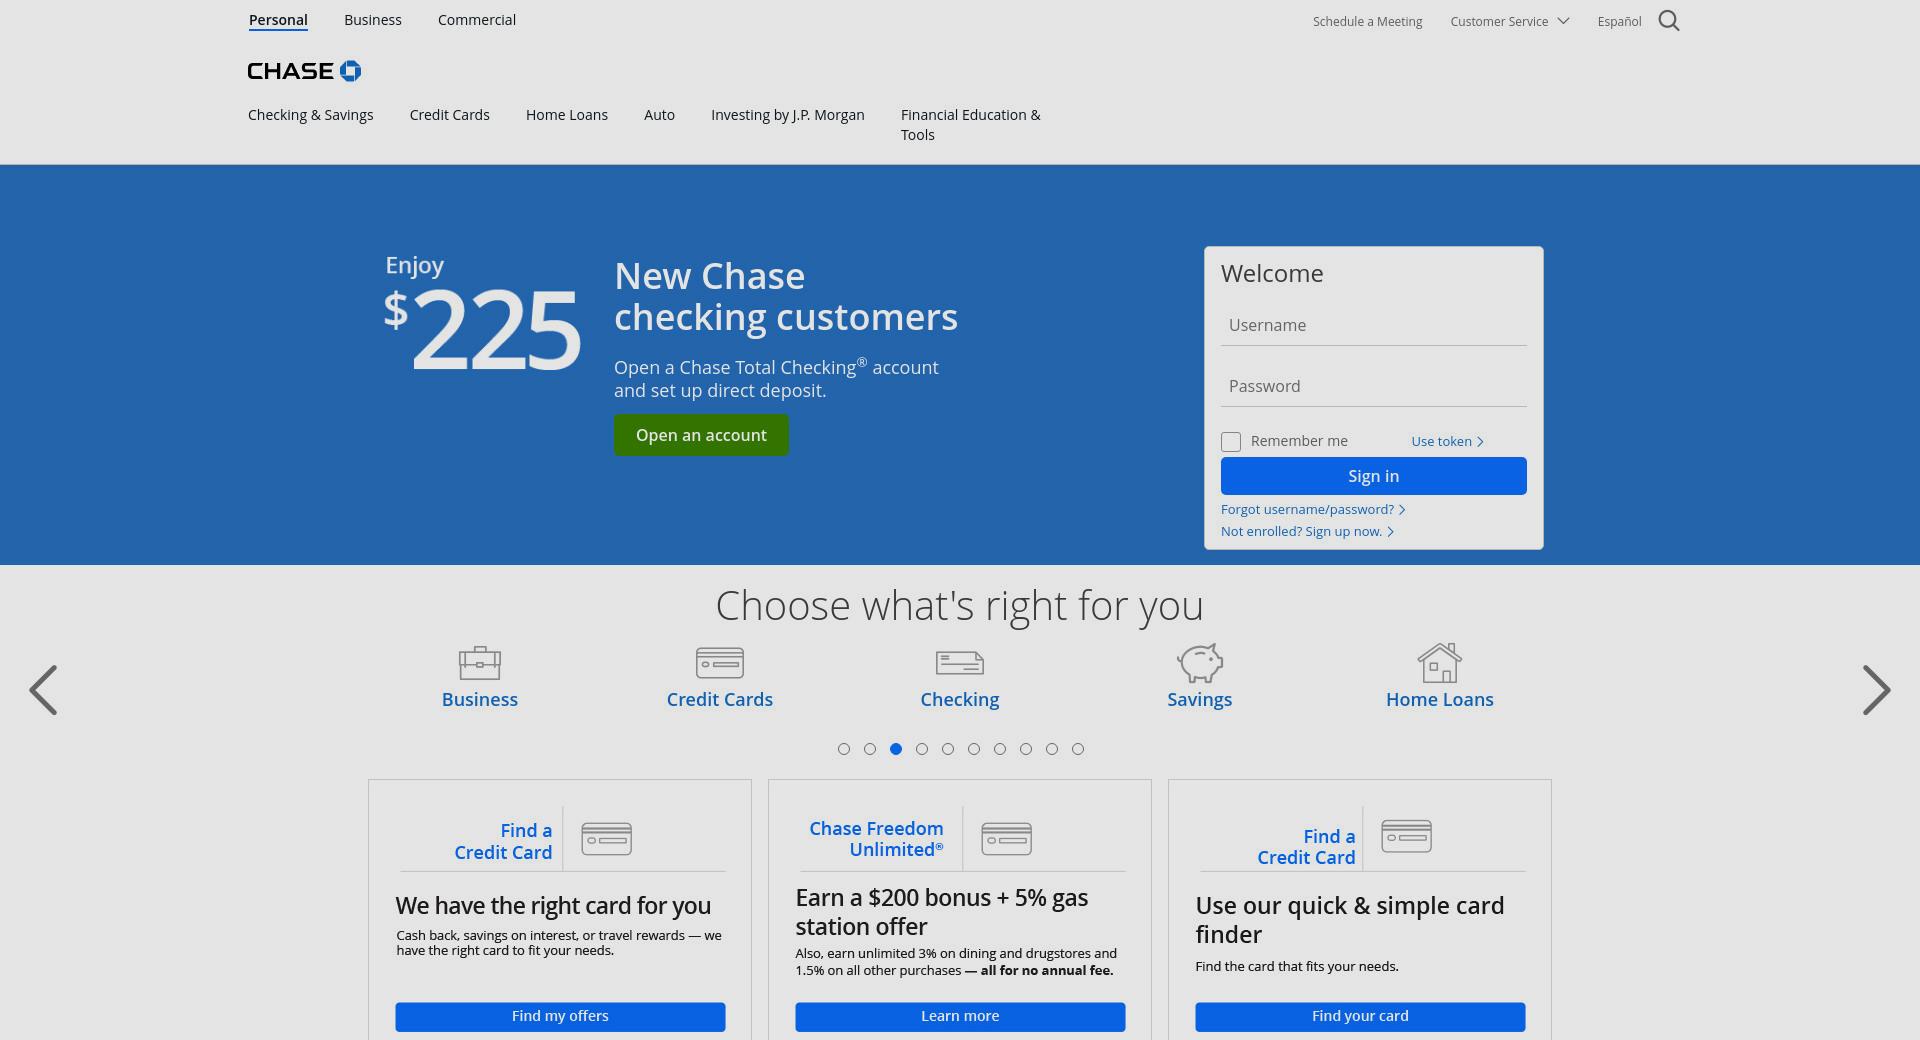Click the Credit Cards carousel icon
Screen dimensions: 1920x1040
[x=720, y=662]
